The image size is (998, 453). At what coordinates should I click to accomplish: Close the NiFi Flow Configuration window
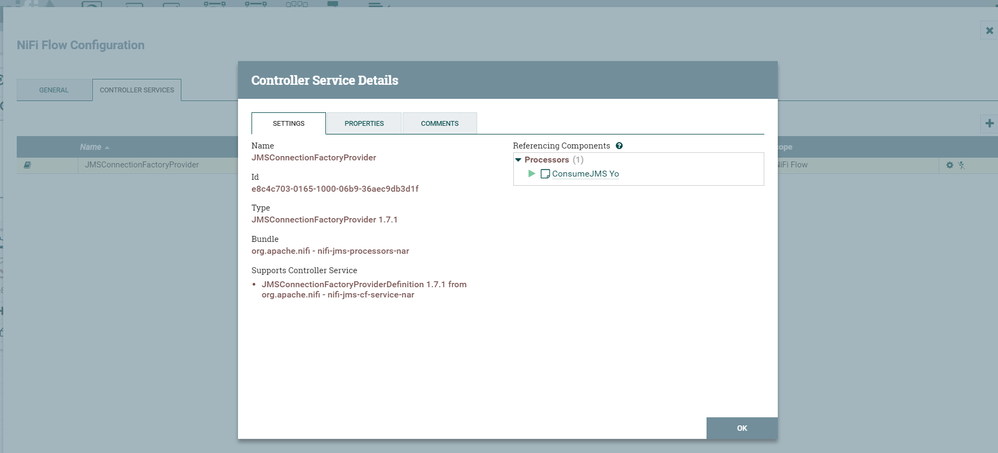[989, 30]
